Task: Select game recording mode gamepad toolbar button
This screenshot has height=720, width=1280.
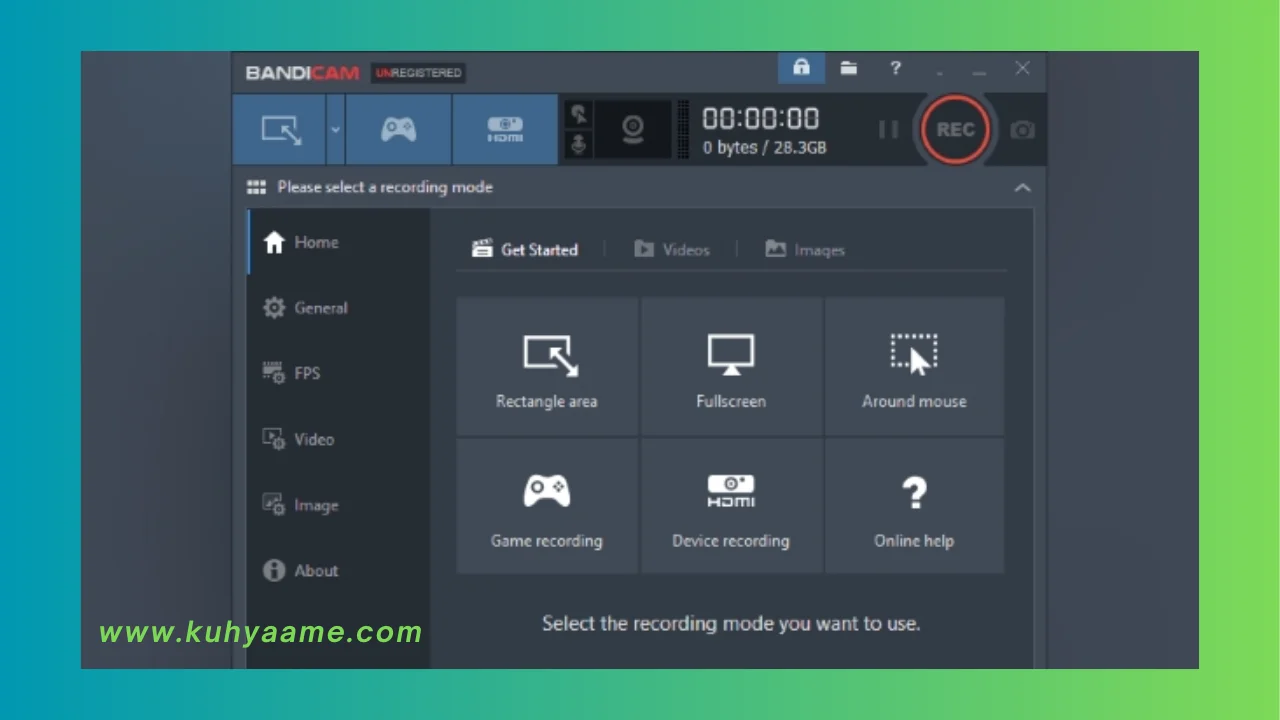Action: click(398, 129)
